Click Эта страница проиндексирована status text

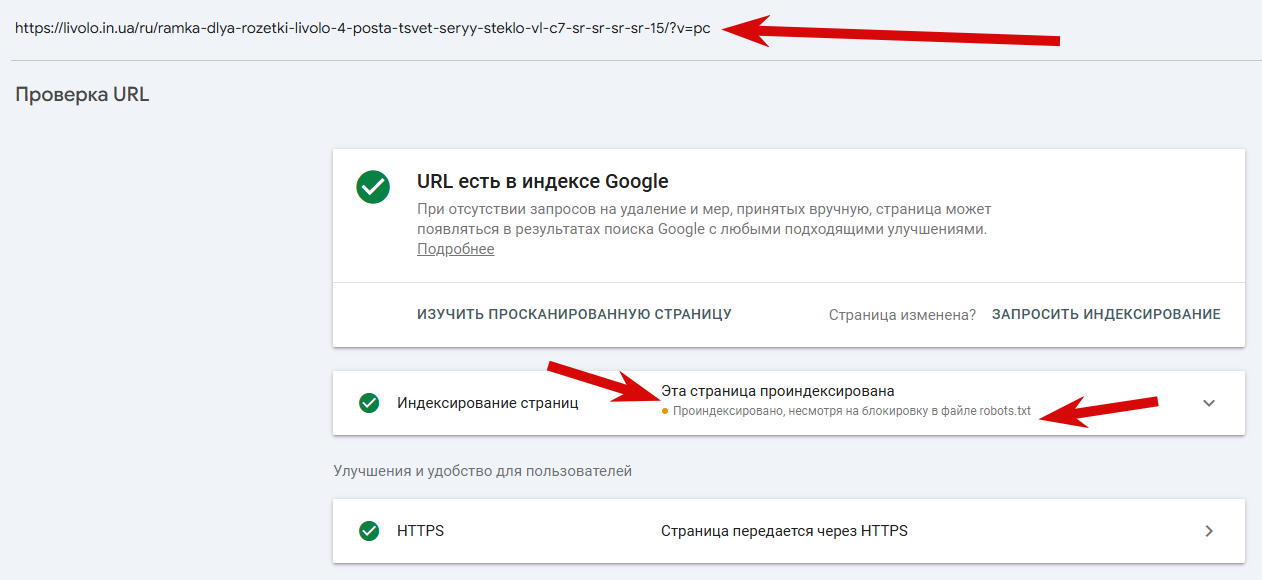(778, 391)
